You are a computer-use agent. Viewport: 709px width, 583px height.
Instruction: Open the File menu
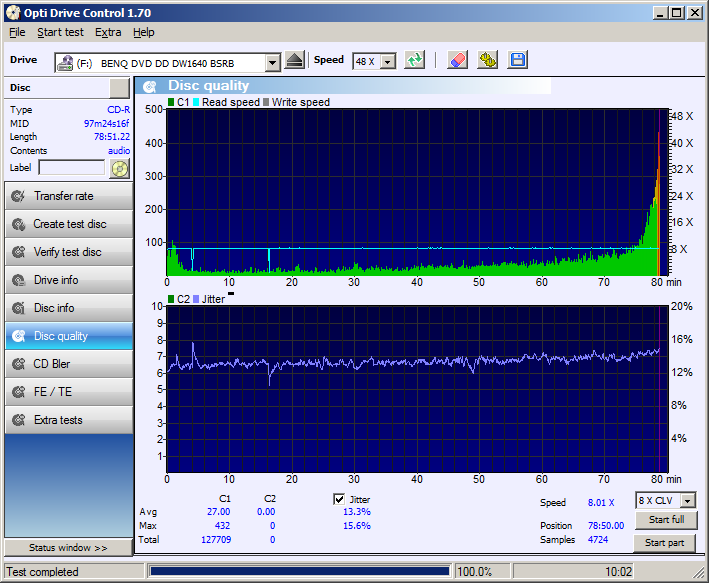[x=17, y=33]
